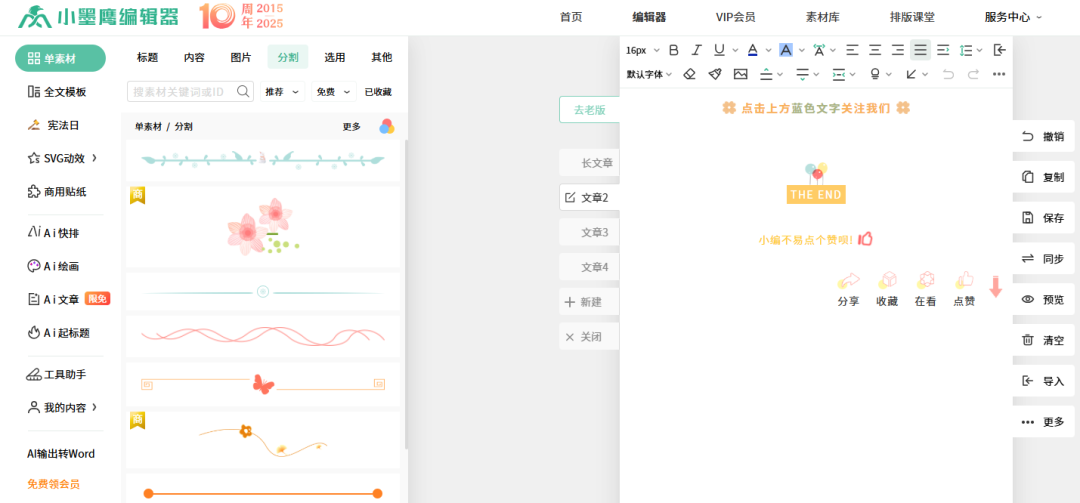Apply the text background highlight tool
Screen dimensions: 1080x503
tap(786, 50)
